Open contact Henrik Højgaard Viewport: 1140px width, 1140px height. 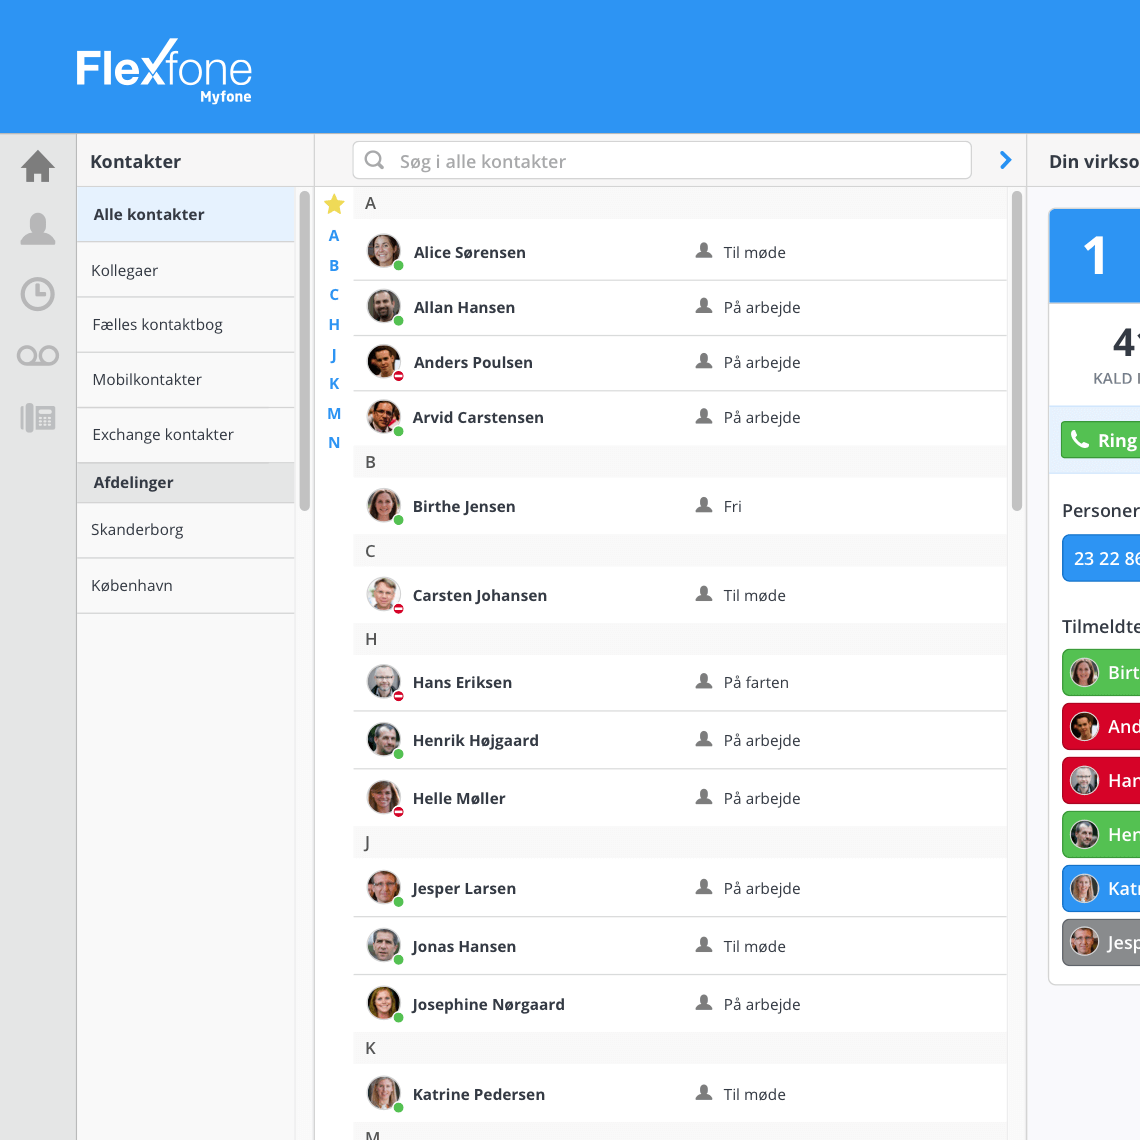680,740
